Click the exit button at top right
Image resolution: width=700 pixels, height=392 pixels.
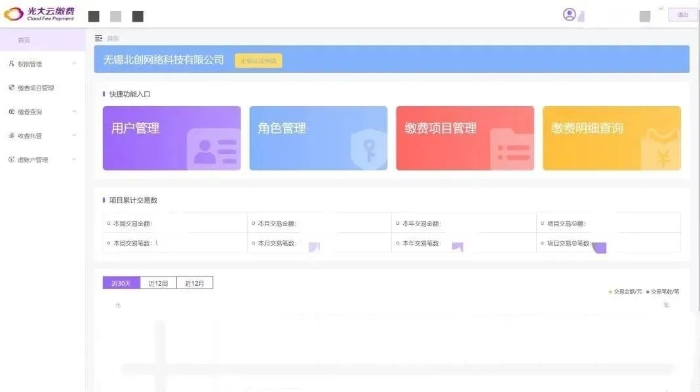683,15
